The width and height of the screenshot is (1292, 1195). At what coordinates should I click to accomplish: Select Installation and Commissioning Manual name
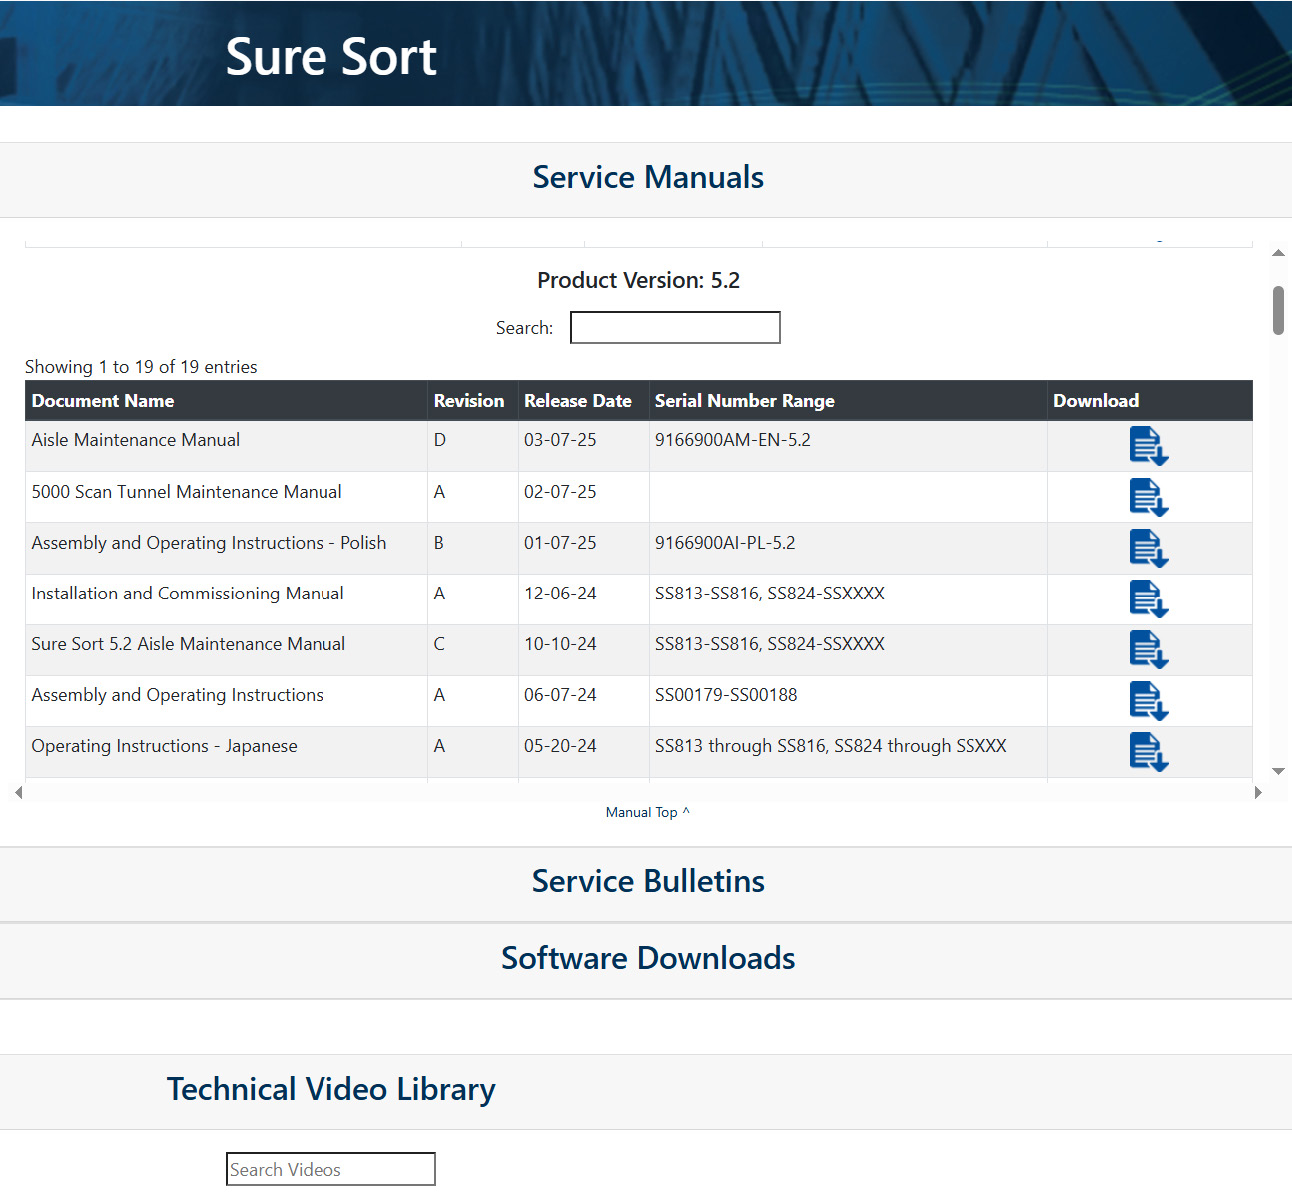pyautogui.click(x=187, y=593)
